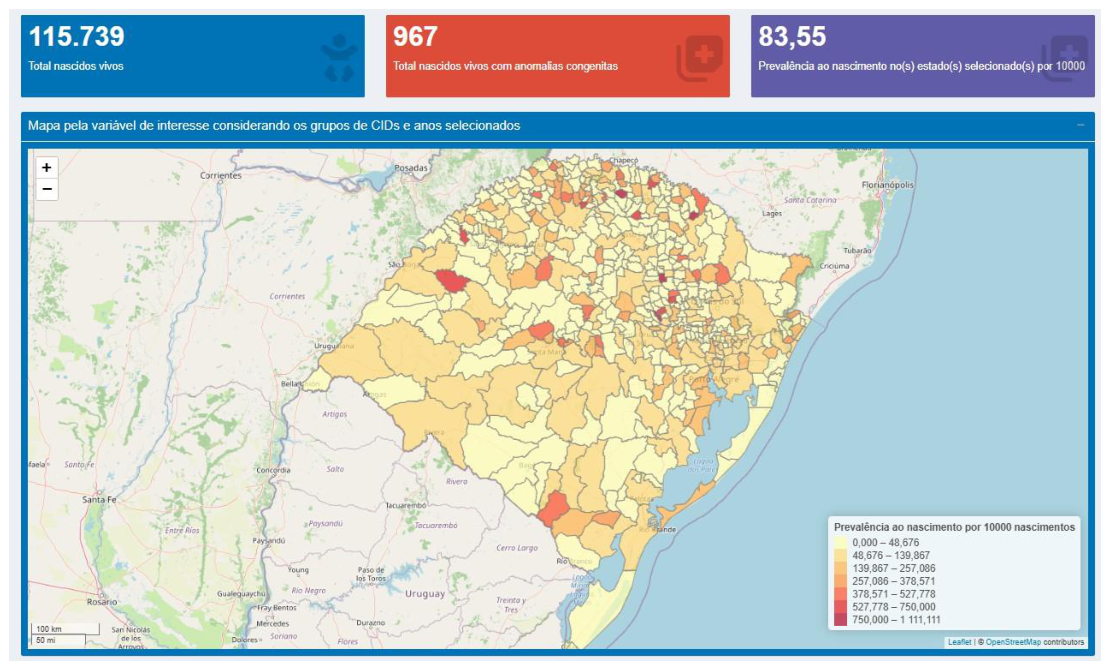Click the 'Prevalência ao nascimento no(s) estado(s)' label
This screenshot has width=1109, height=669.
[922, 66]
